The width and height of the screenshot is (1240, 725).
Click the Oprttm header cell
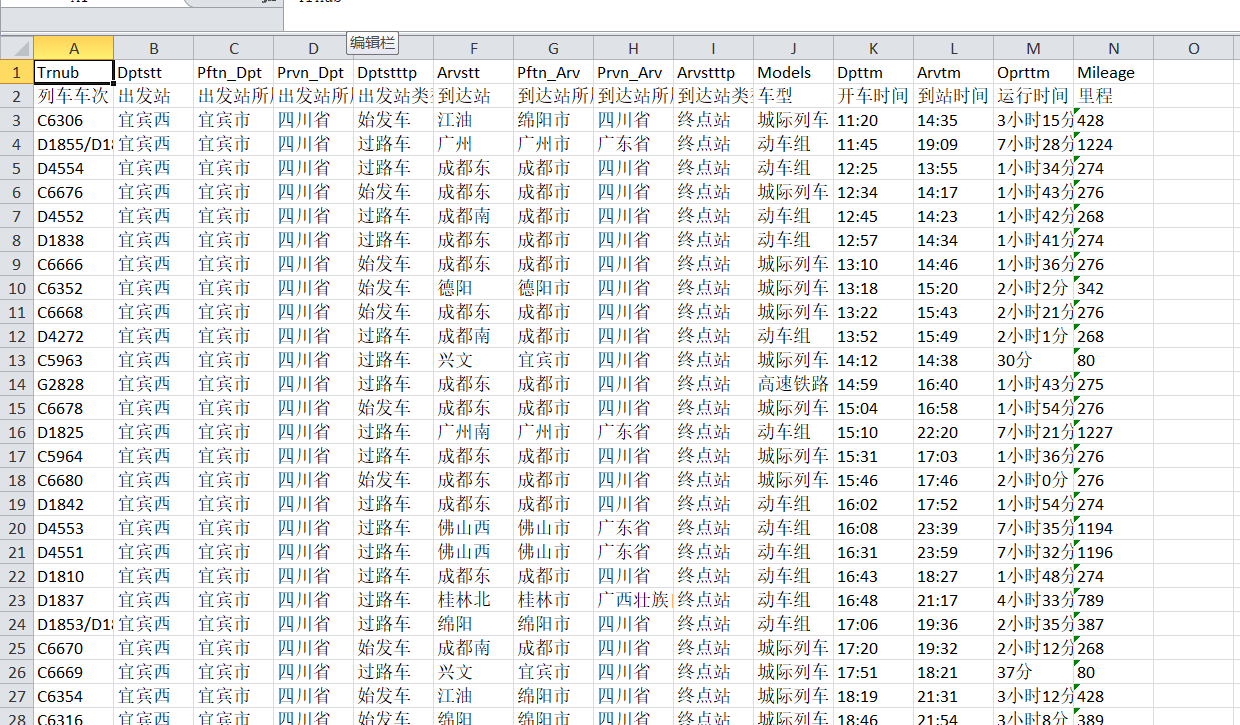click(x=1033, y=72)
